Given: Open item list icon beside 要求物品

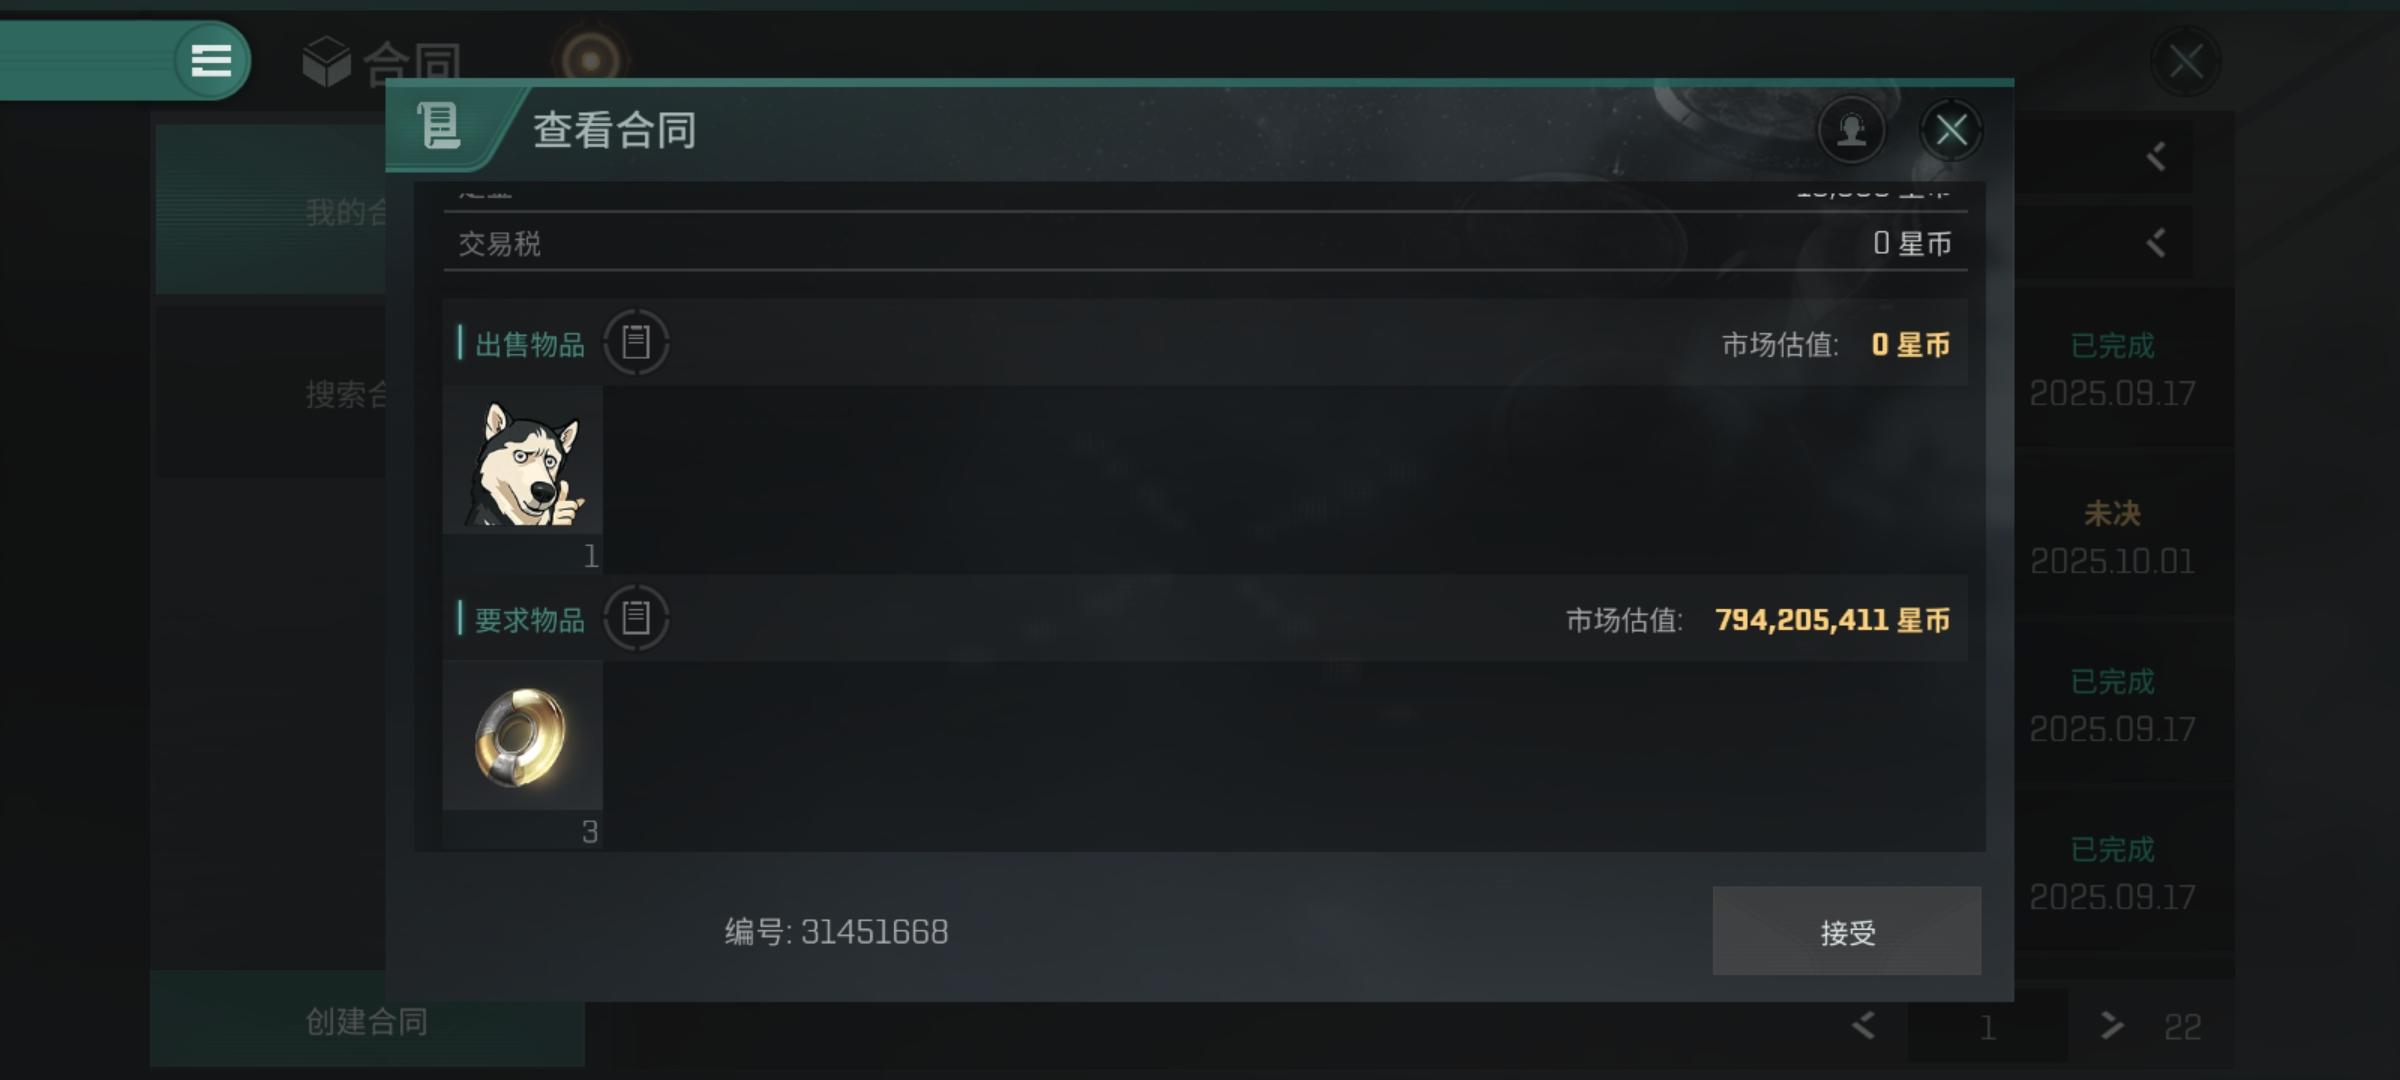Looking at the screenshot, I should (x=636, y=618).
